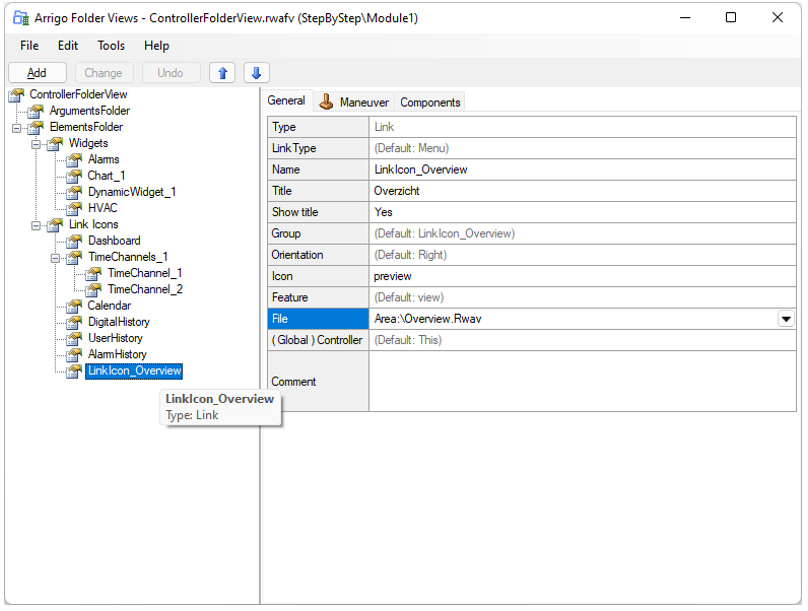Click the folder icon beside Link Icons
This screenshot has height=611, width=808.
tap(55, 225)
